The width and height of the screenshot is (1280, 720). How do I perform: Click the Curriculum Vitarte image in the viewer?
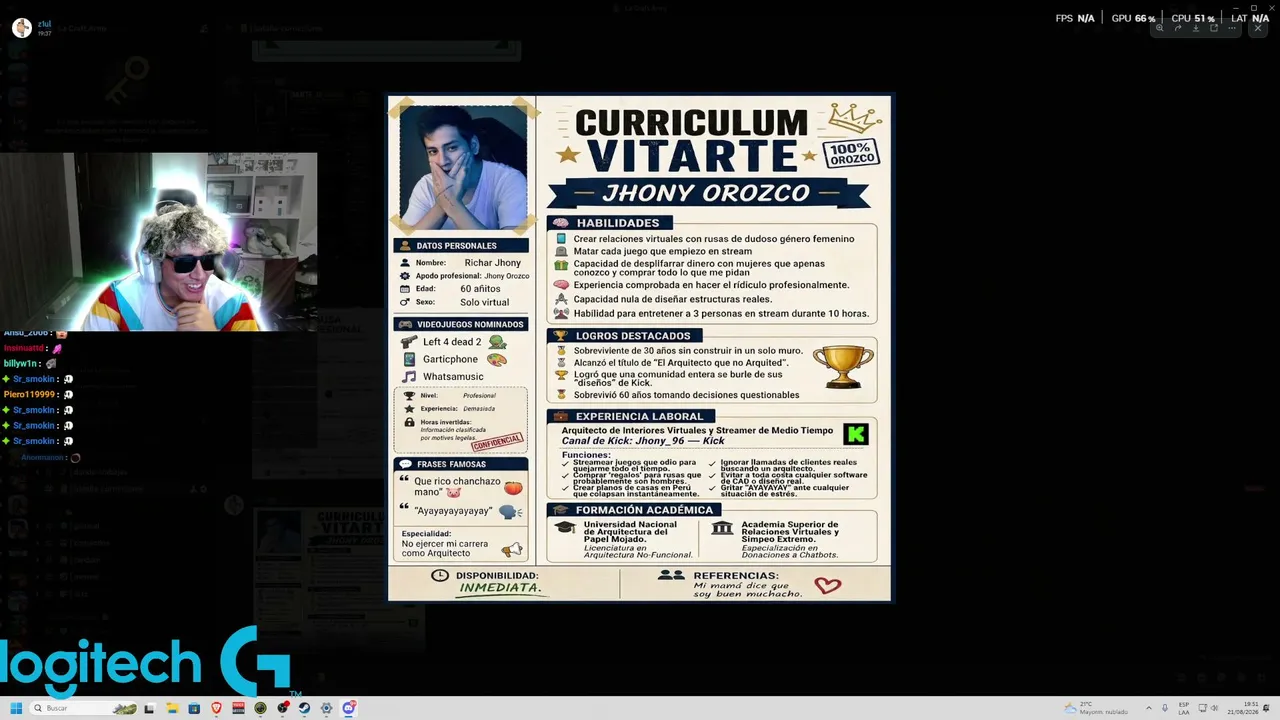coord(639,348)
